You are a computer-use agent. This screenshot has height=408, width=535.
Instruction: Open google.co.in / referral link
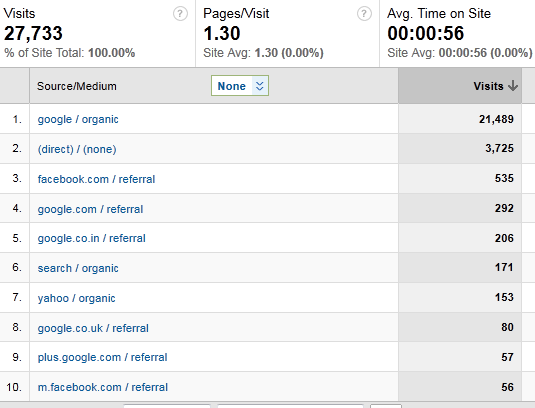tap(91, 238)
